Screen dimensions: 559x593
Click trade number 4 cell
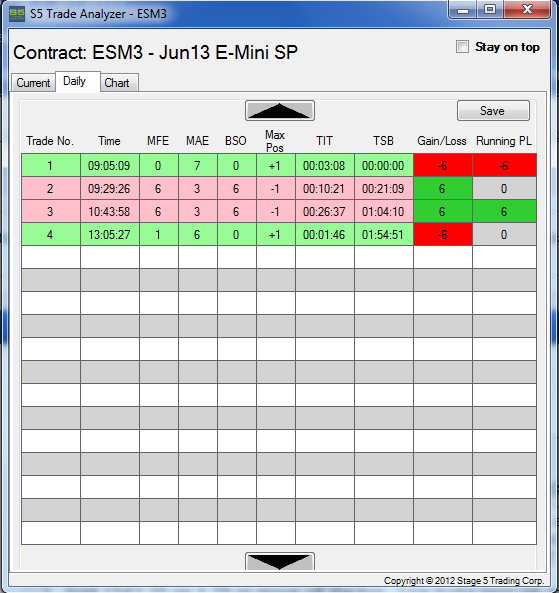(51, 234)
